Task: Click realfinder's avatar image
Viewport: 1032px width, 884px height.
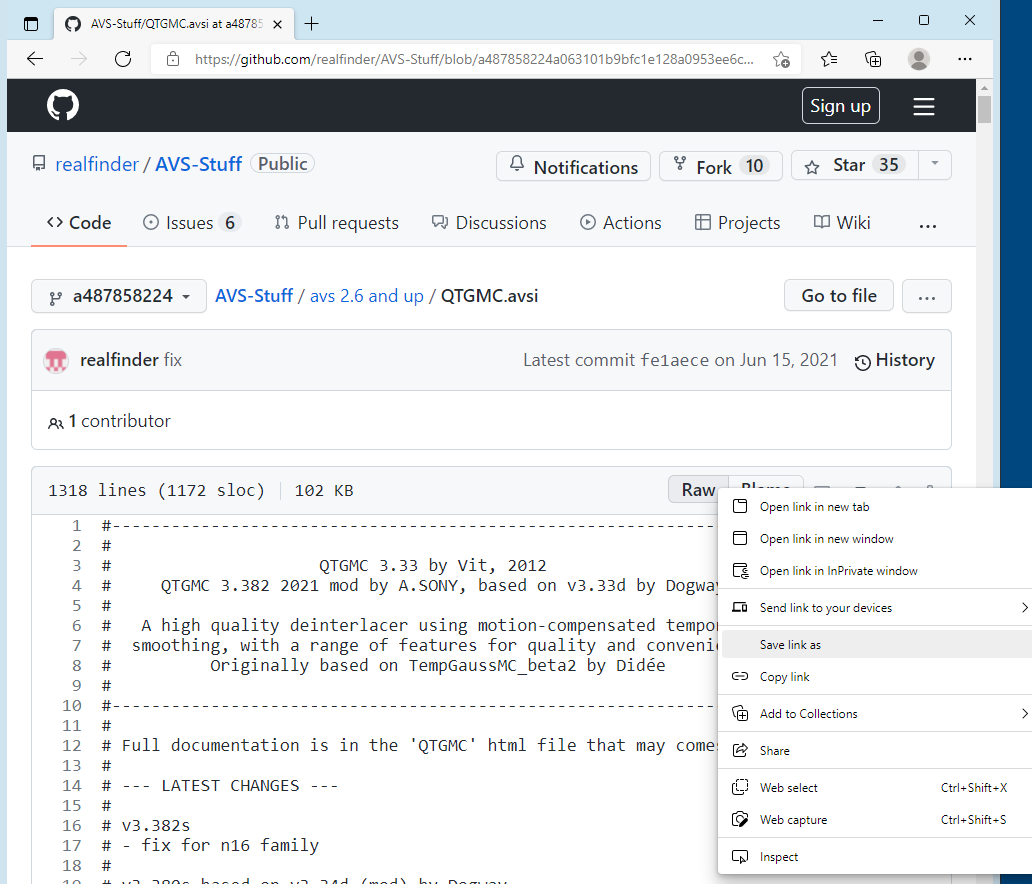Action: pos(56,361)
